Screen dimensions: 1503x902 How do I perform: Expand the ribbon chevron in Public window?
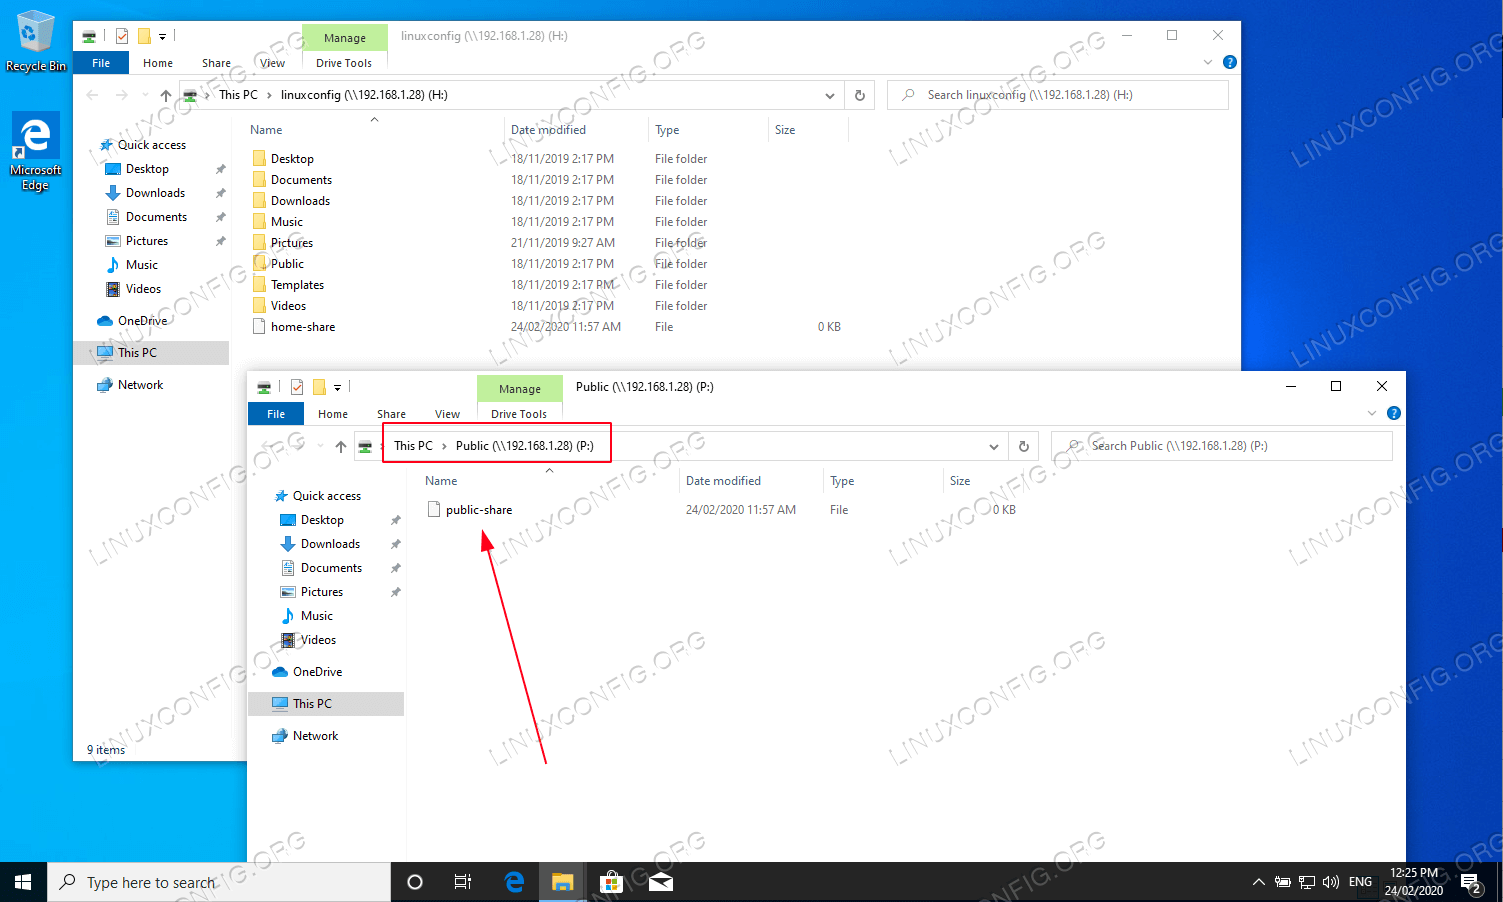(x=1372, y=413)
